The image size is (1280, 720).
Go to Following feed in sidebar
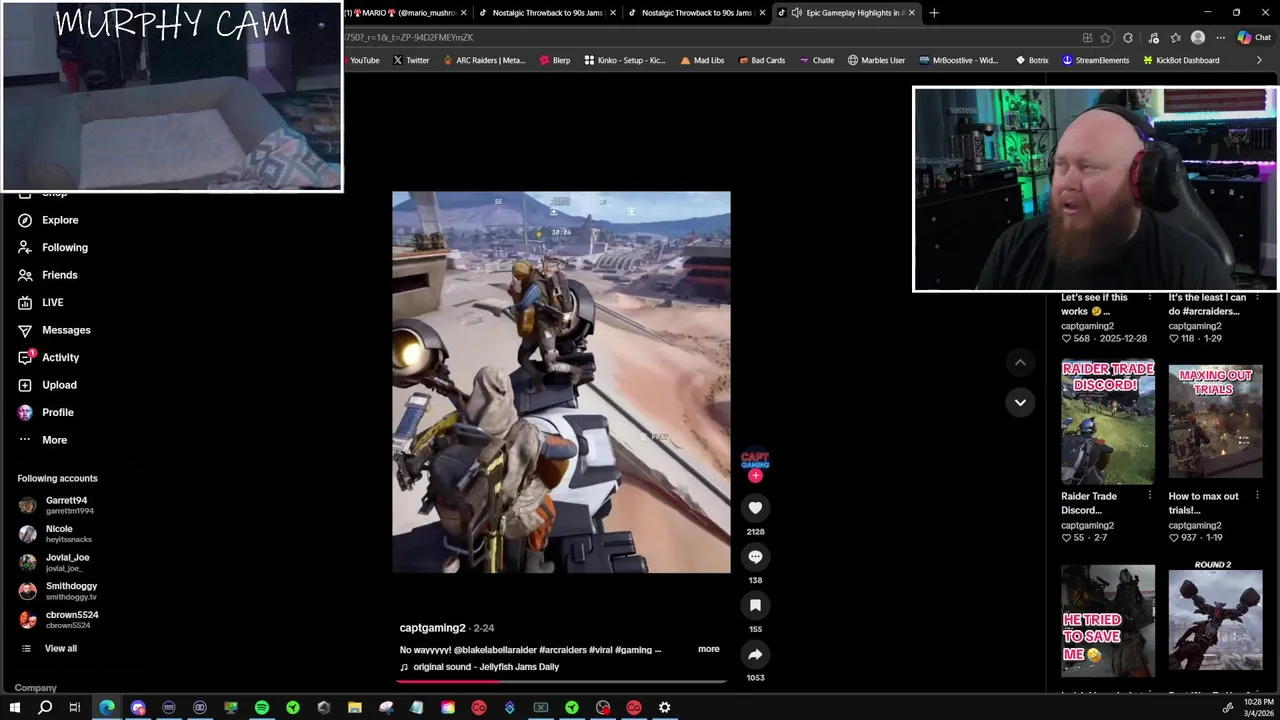(53, 247)
